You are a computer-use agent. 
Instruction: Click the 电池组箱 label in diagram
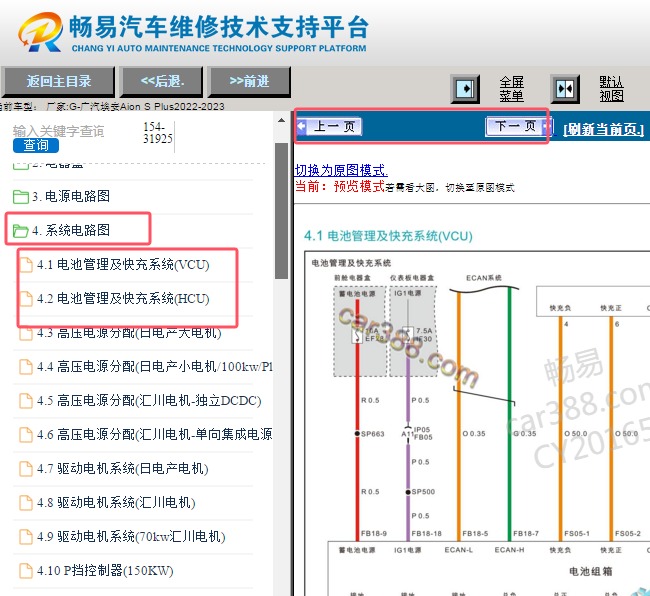(590, 572)
